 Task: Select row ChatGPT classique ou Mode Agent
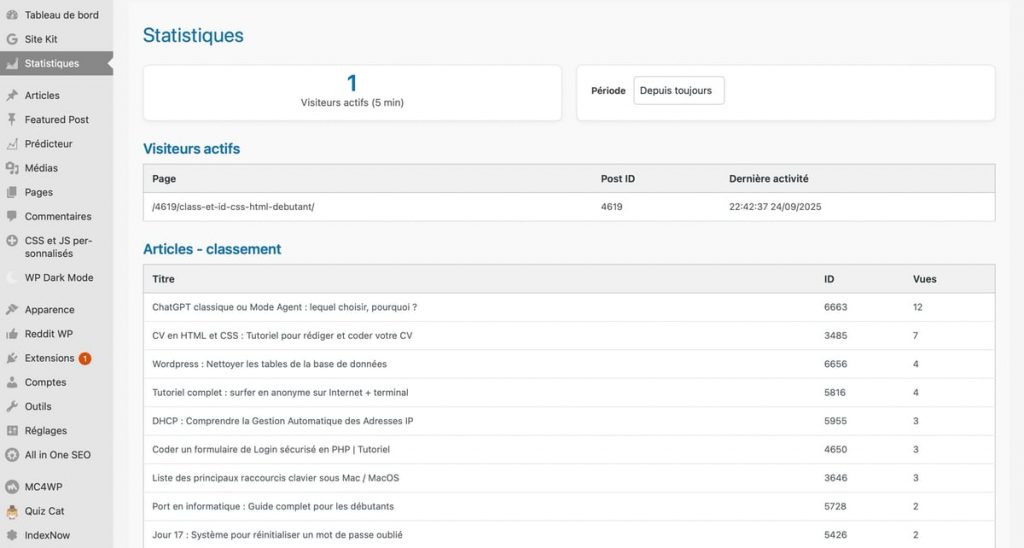[x=569, y=307]
